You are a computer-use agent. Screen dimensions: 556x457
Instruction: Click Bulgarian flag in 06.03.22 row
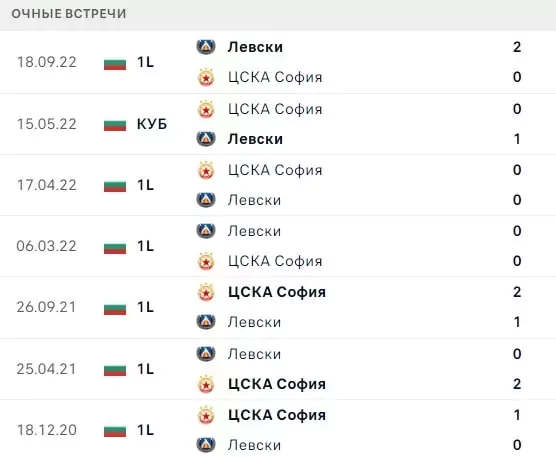pyautogui.click(x=115, y=246)
